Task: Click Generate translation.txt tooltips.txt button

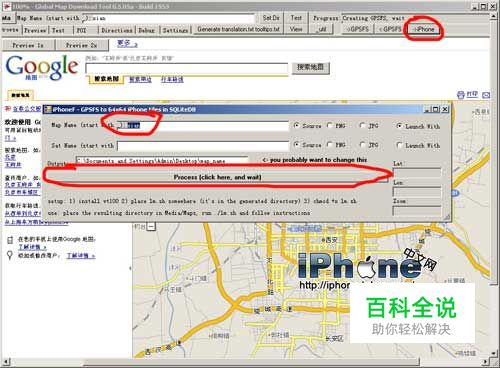Action: point(238,29)
